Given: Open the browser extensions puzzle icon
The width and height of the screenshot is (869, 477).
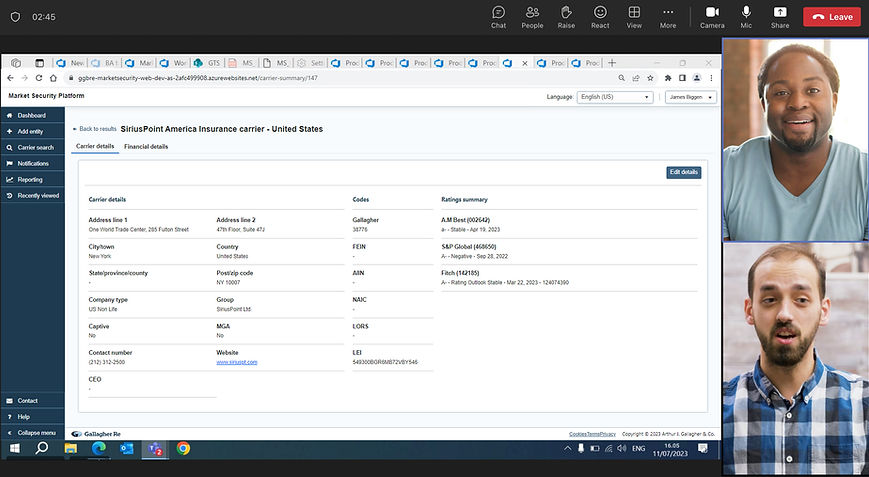Looking at the screenshot, I should [x=668, y=78].
